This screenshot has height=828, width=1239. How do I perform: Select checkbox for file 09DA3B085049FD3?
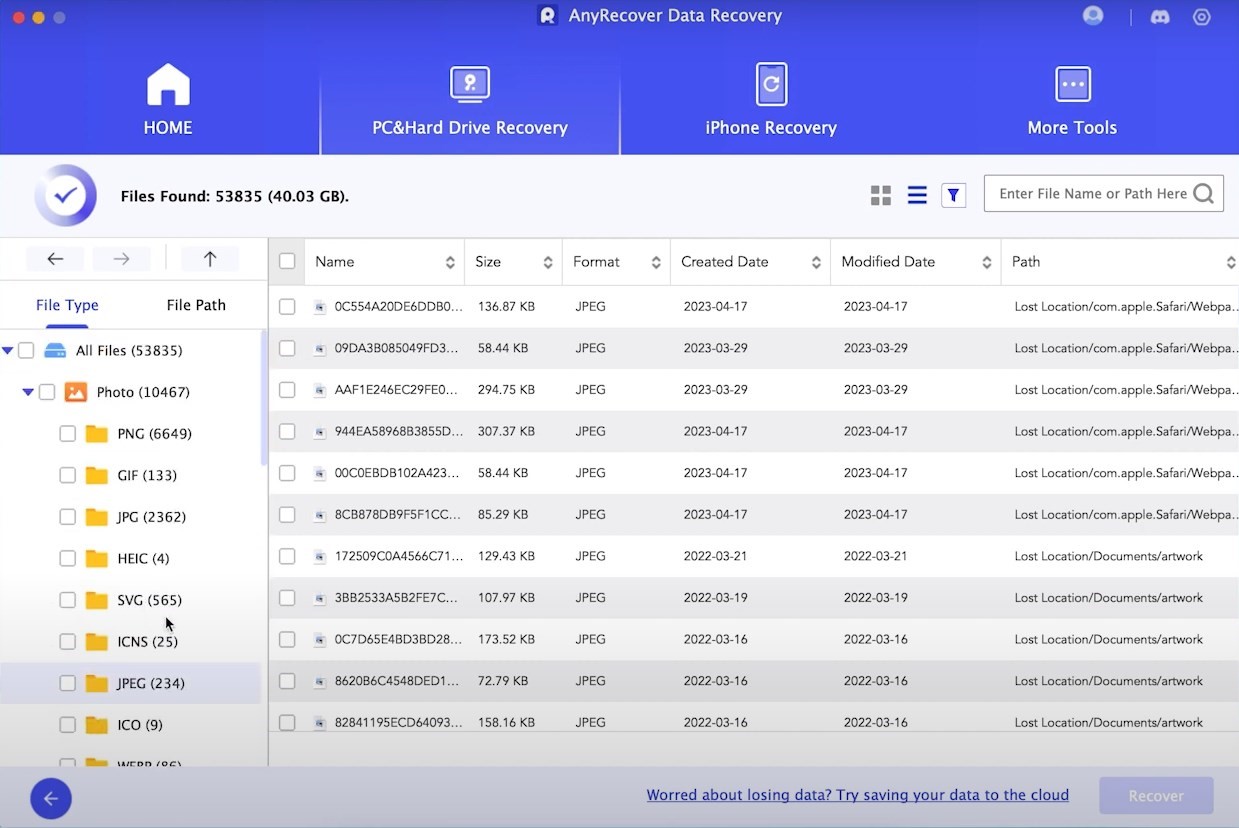click(287, 348)
